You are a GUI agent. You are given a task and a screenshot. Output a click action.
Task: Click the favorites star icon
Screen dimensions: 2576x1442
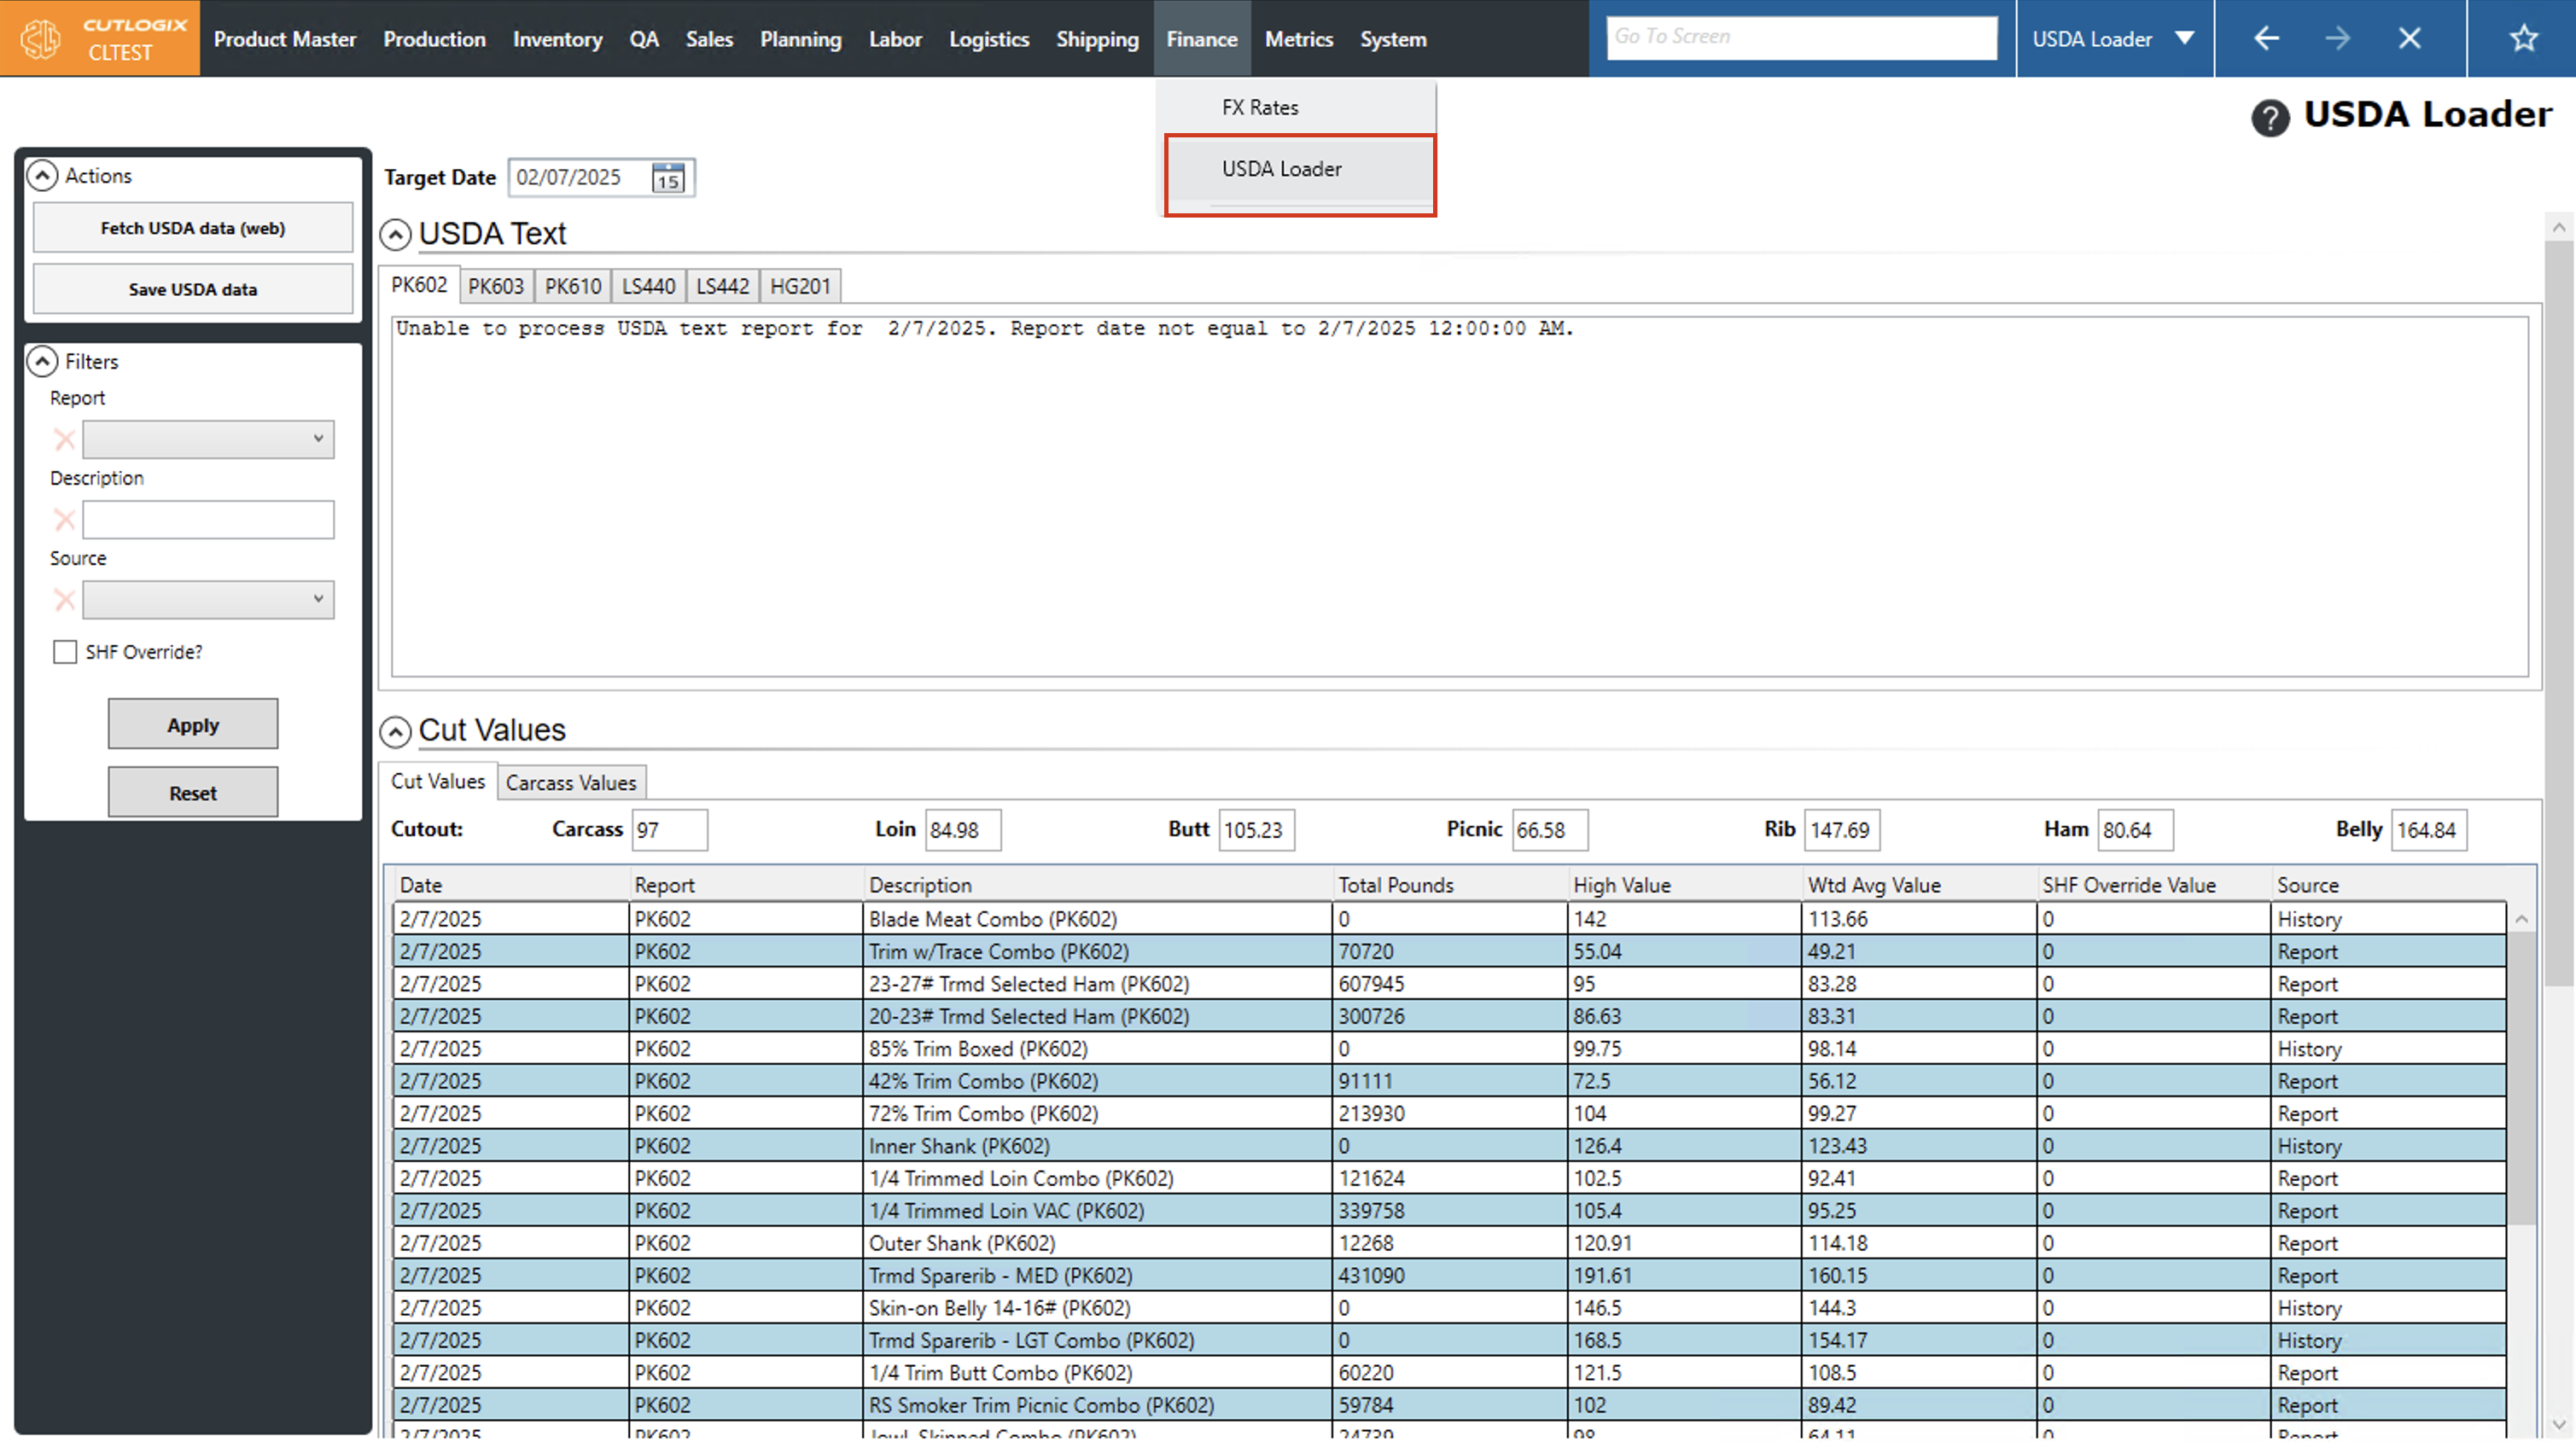coord(2523,38)
